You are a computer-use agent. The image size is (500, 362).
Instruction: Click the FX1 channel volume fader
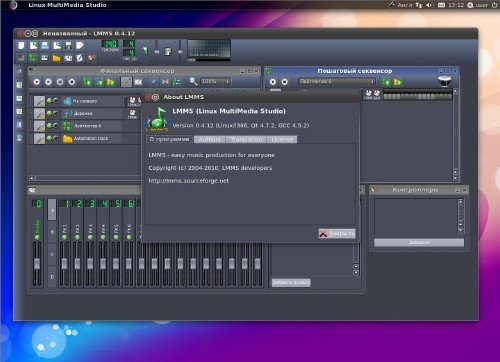point(64,264)
